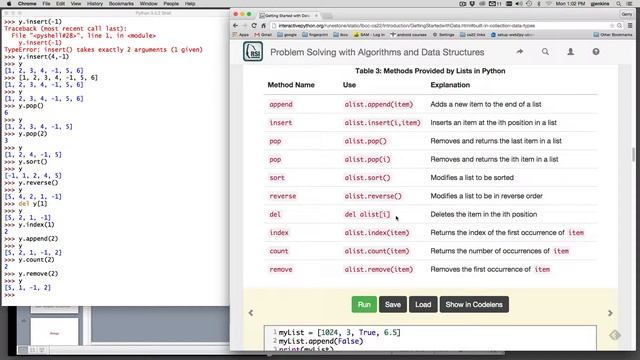The width and height of the screenshot is (640, 360).
Task: Open the View menu
Action: pos(76,4)
